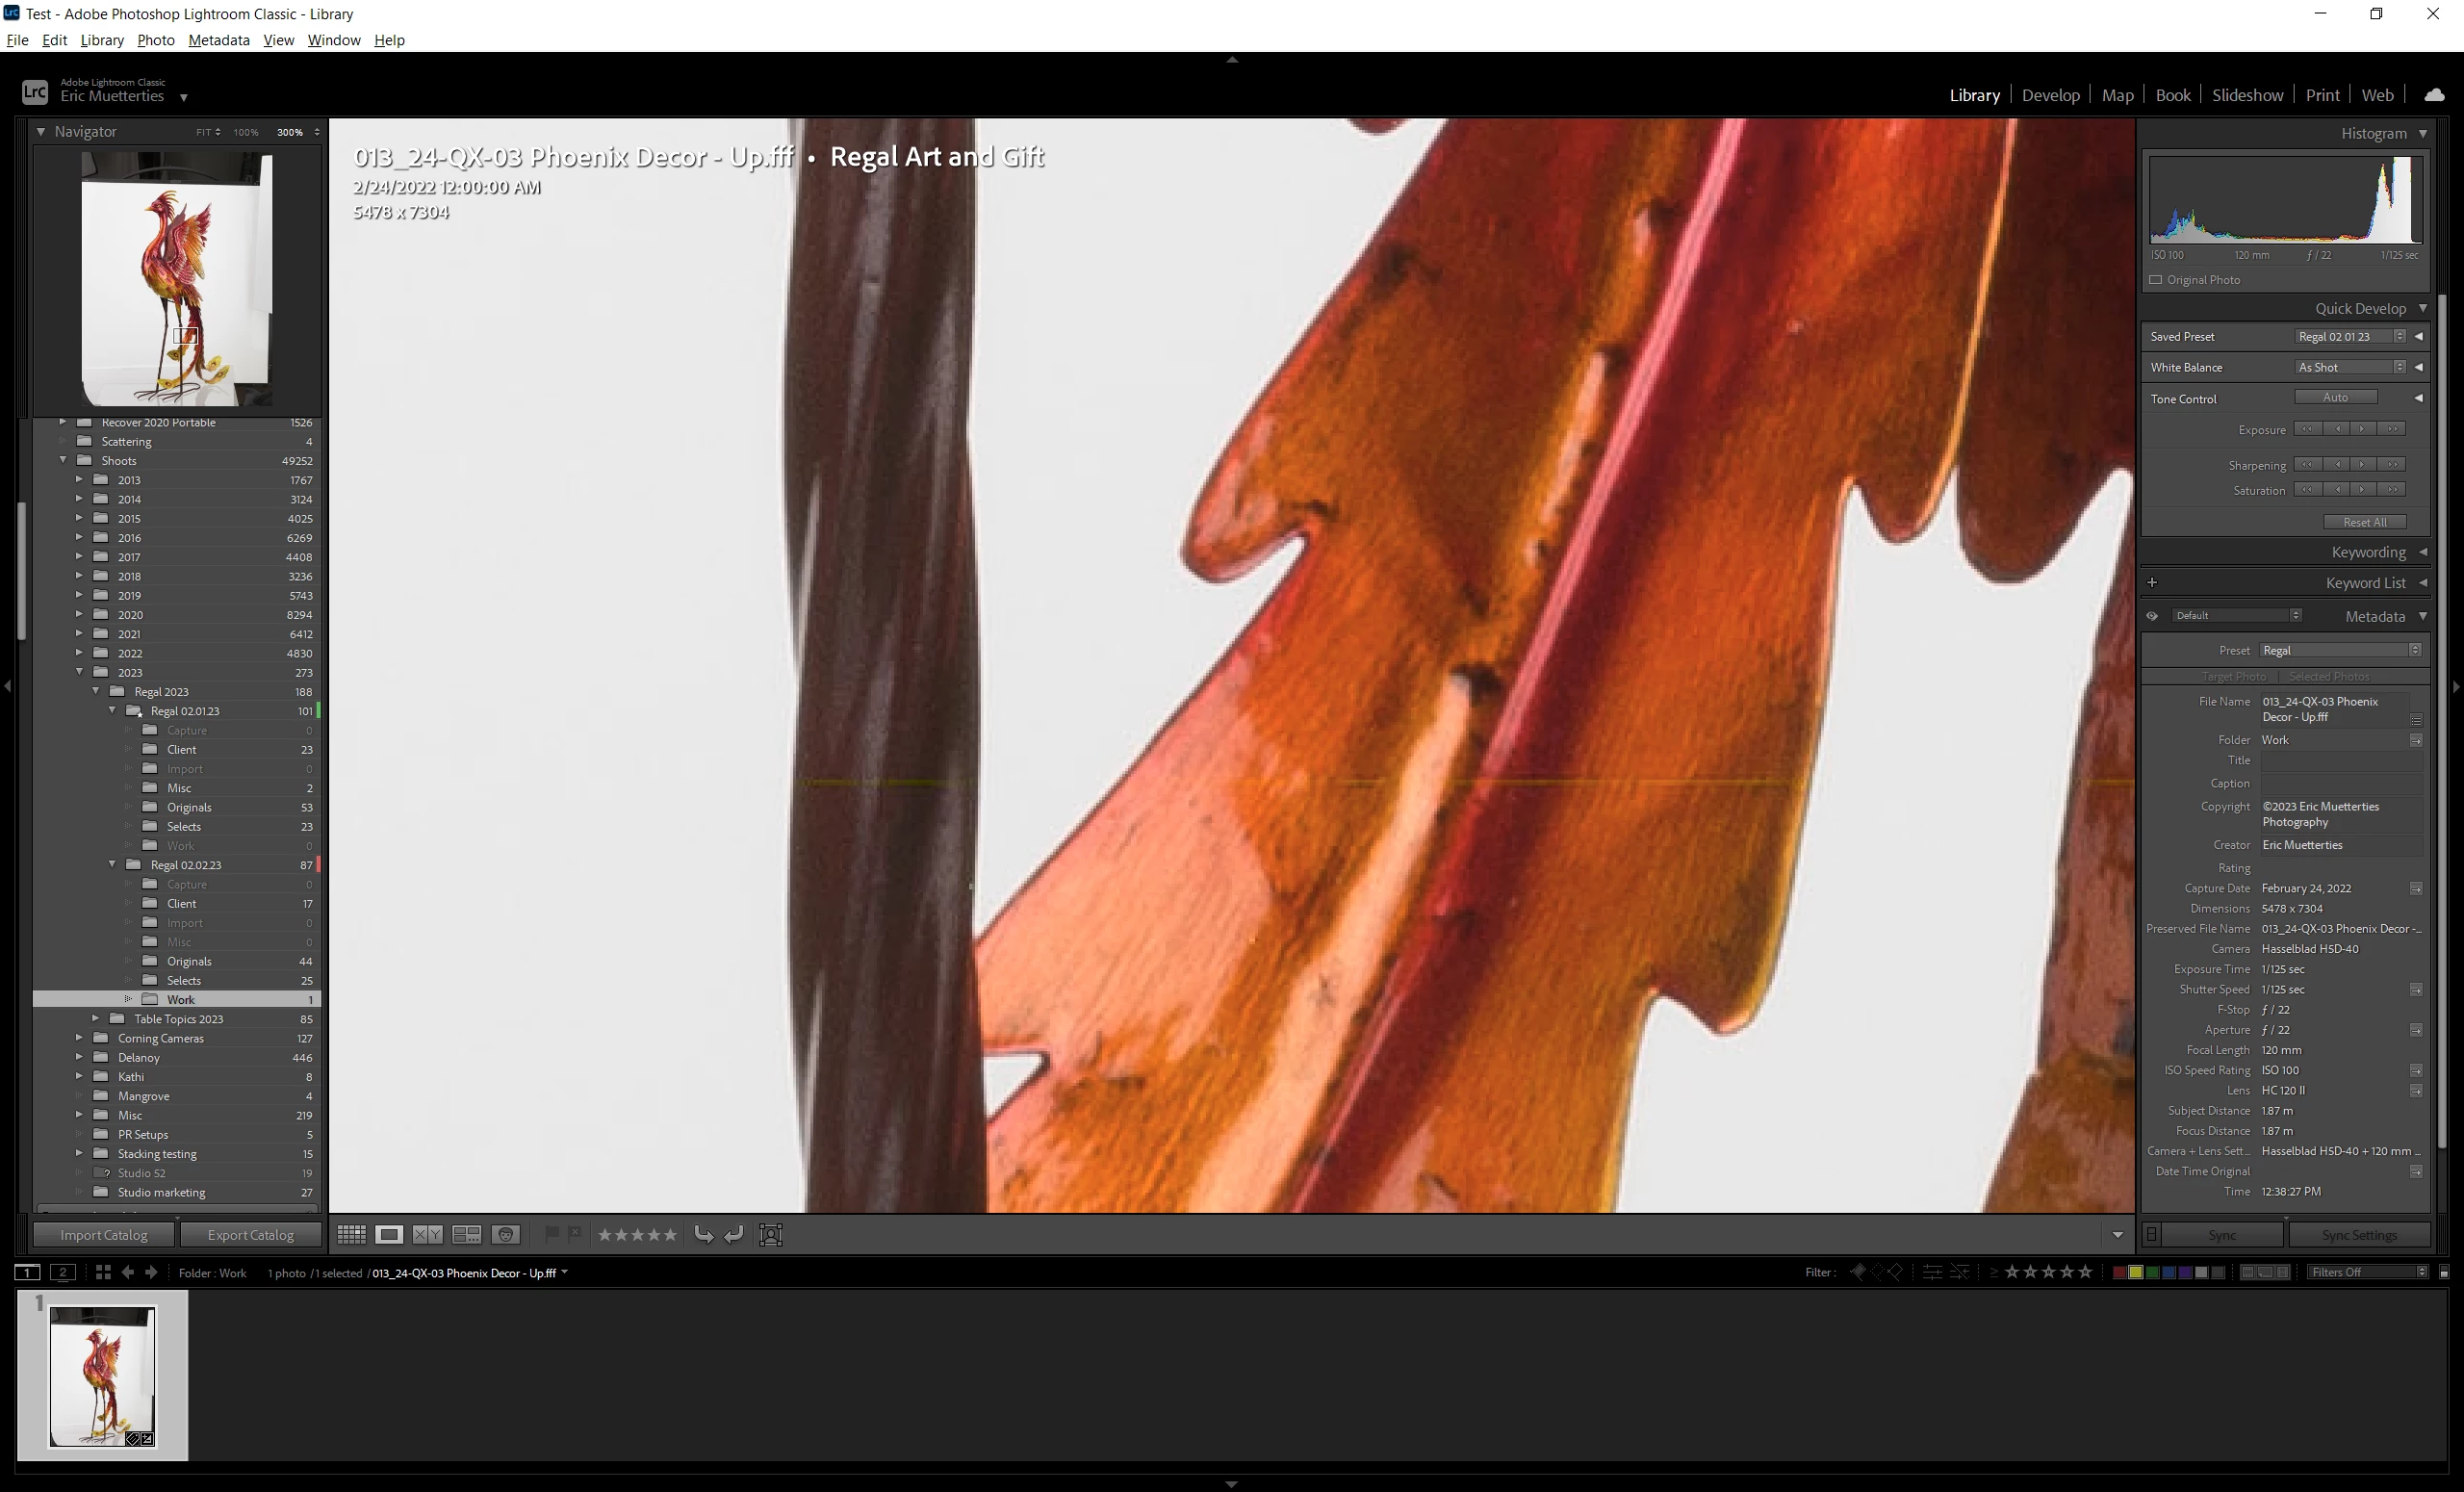Click the Import Catalog button
Viewport: 2464px width, 1492px height.
pyautogui.click(x=104, y=1235)
